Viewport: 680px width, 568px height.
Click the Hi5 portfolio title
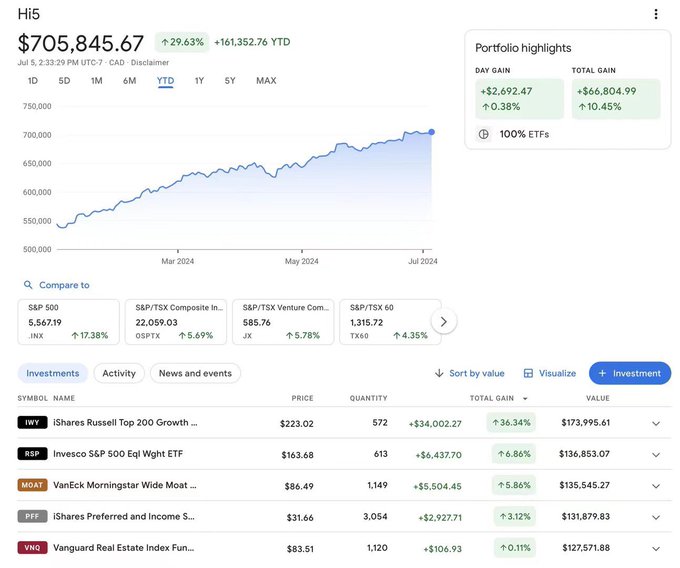(29, 14)
